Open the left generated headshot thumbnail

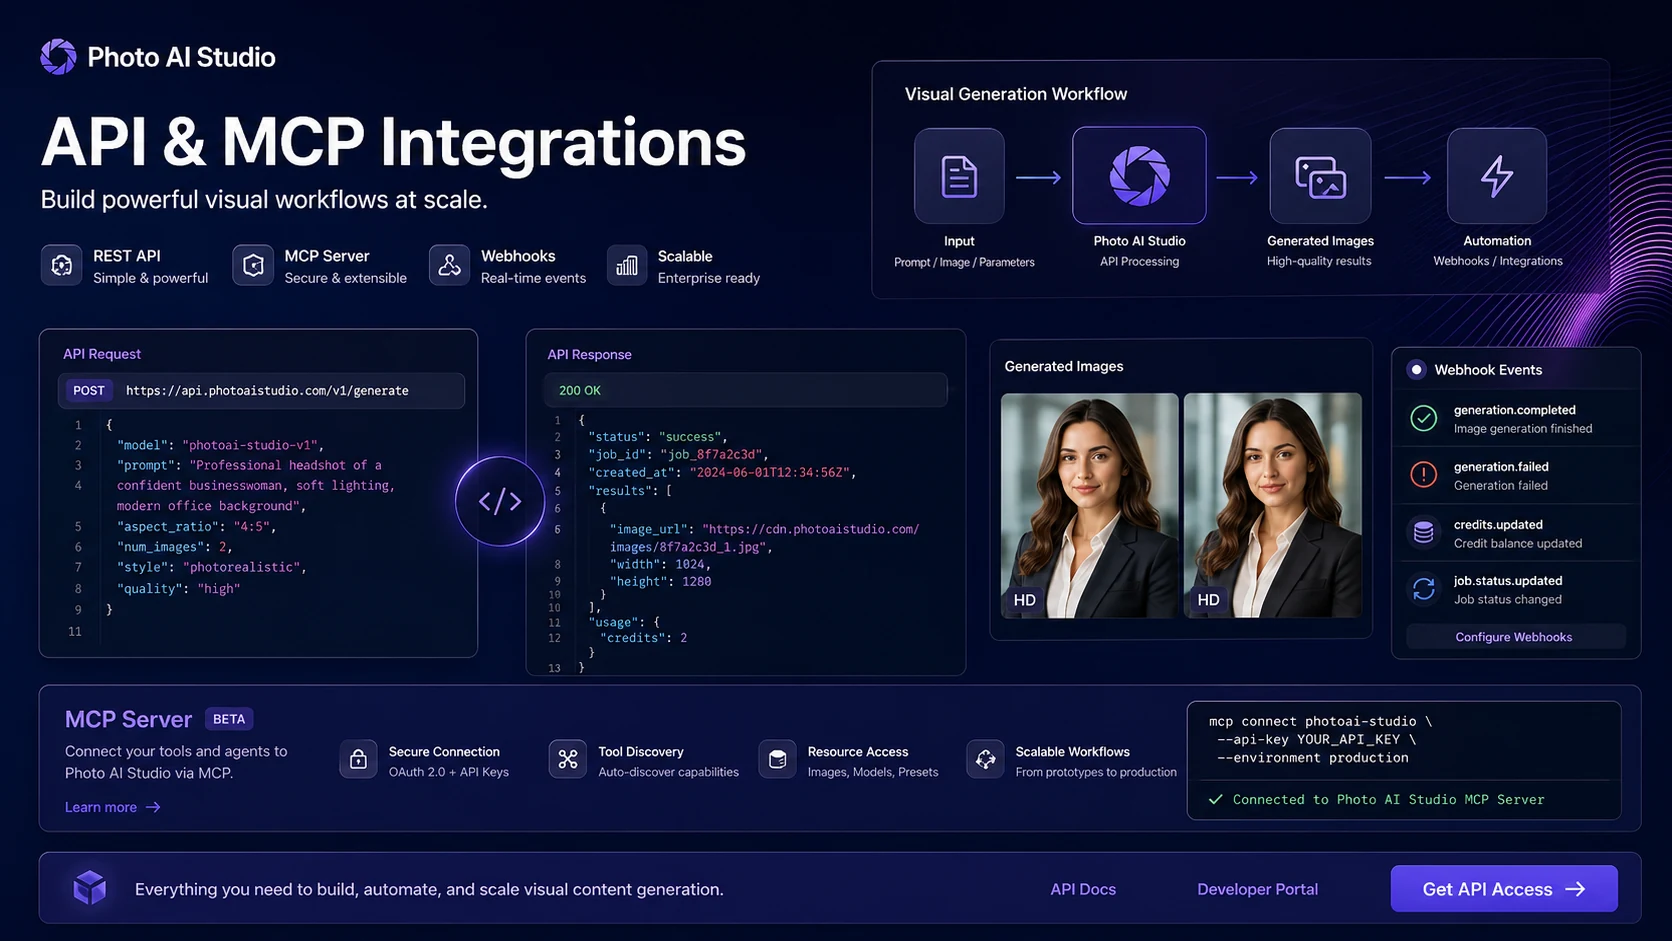[x=1090, y=505]
